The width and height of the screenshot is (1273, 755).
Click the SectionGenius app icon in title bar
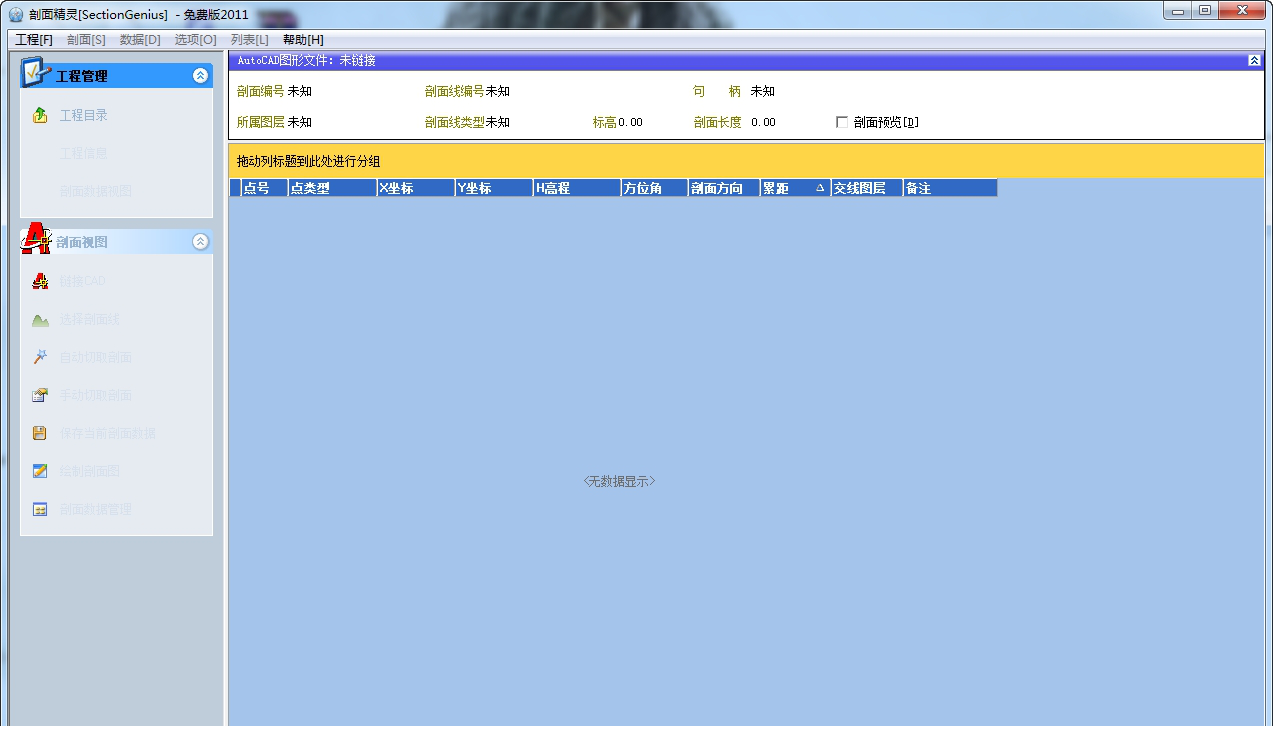(x=16, y=14)
